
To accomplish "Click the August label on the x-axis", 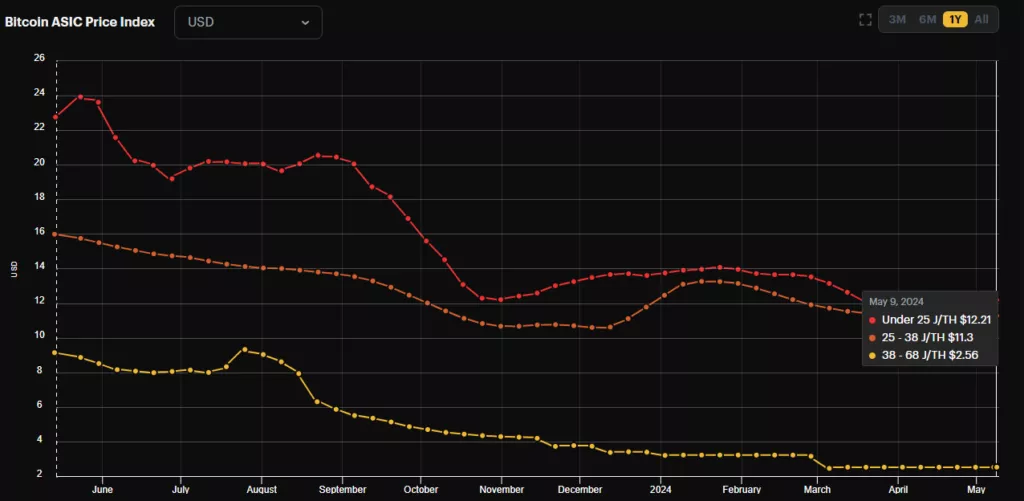I will point(262,489).
